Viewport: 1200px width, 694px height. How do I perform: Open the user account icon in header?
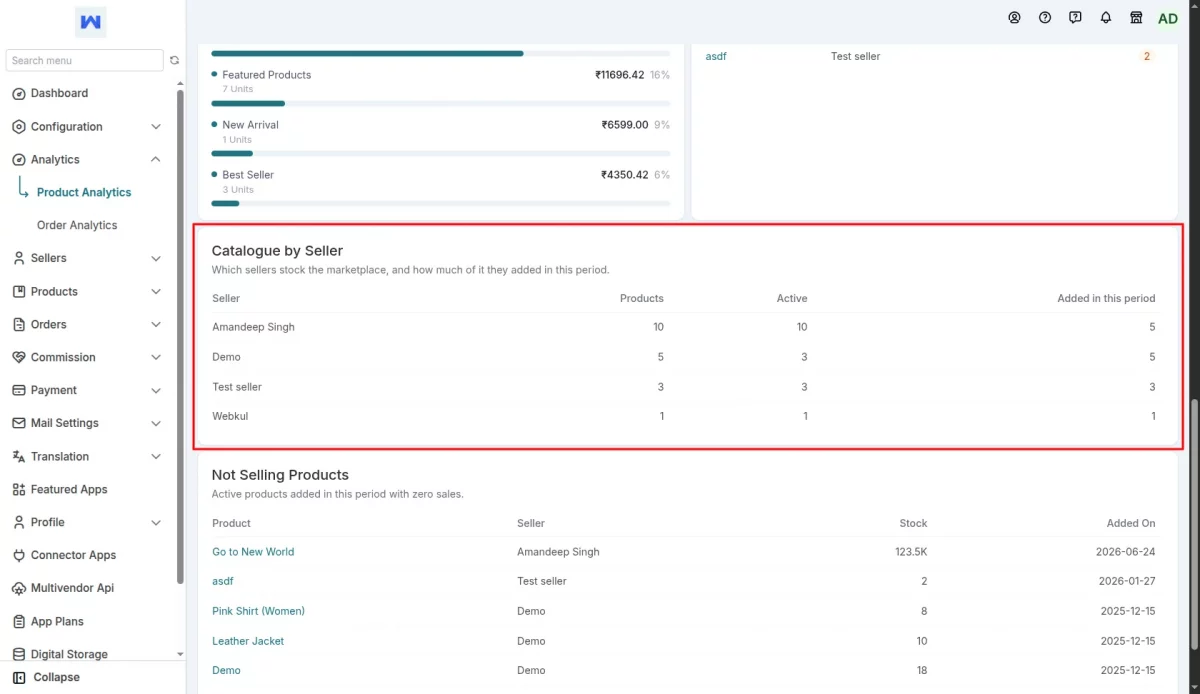1015,18
